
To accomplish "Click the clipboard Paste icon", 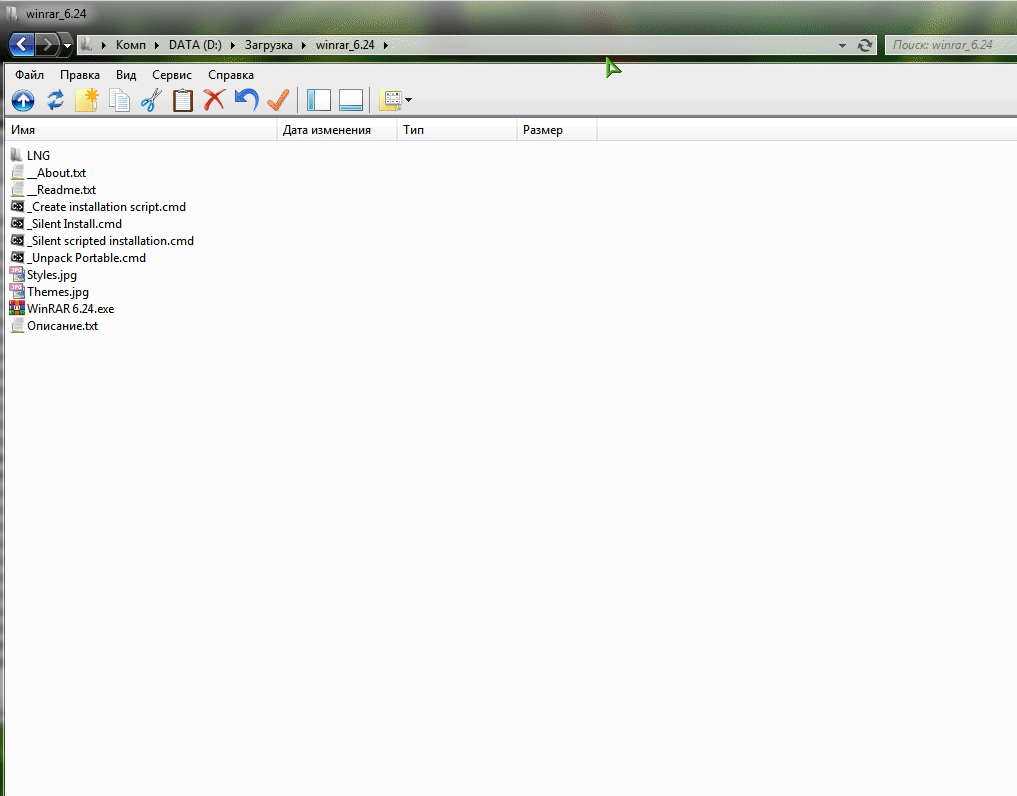I will click(183, 101).
